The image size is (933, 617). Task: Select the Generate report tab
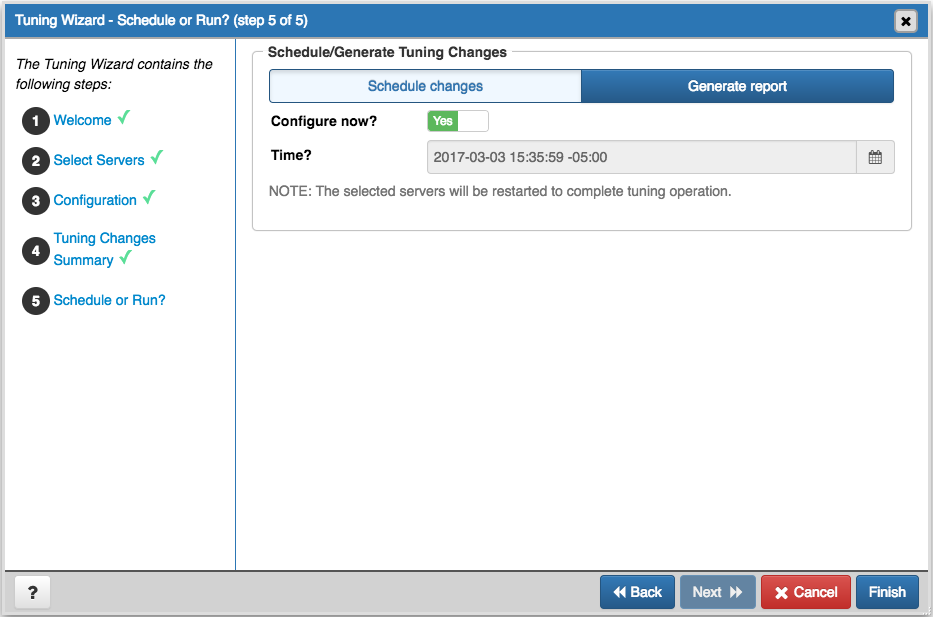point(737,86)
